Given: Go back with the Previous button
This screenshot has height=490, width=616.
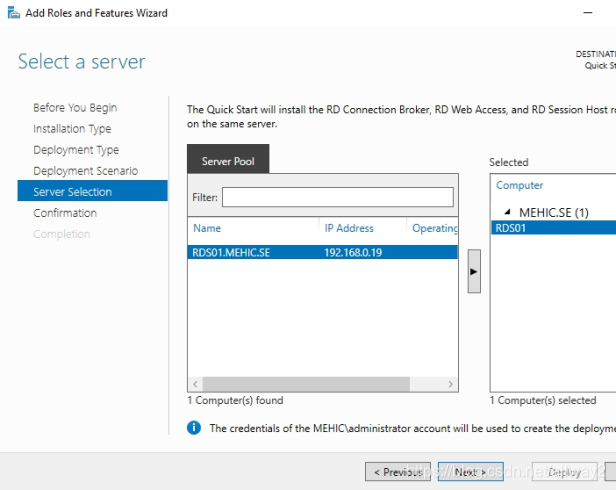Looking at the screenshot, I should [397, 472].
